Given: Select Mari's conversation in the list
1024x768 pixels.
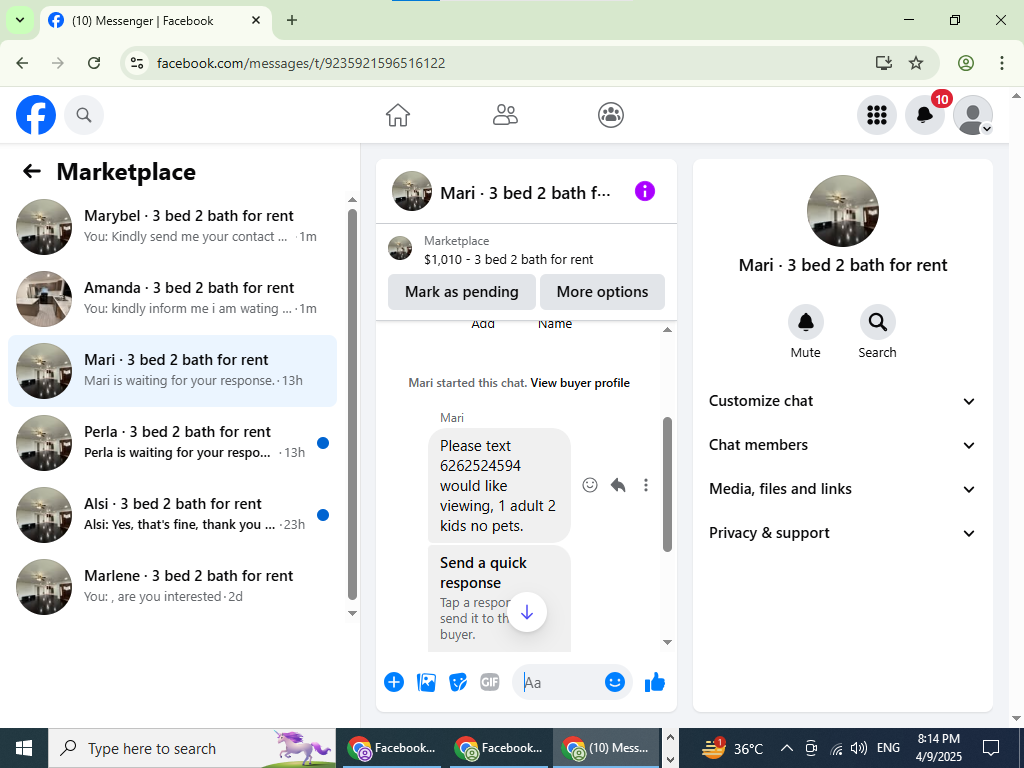Looking at the screenshot, I should 172,370.
